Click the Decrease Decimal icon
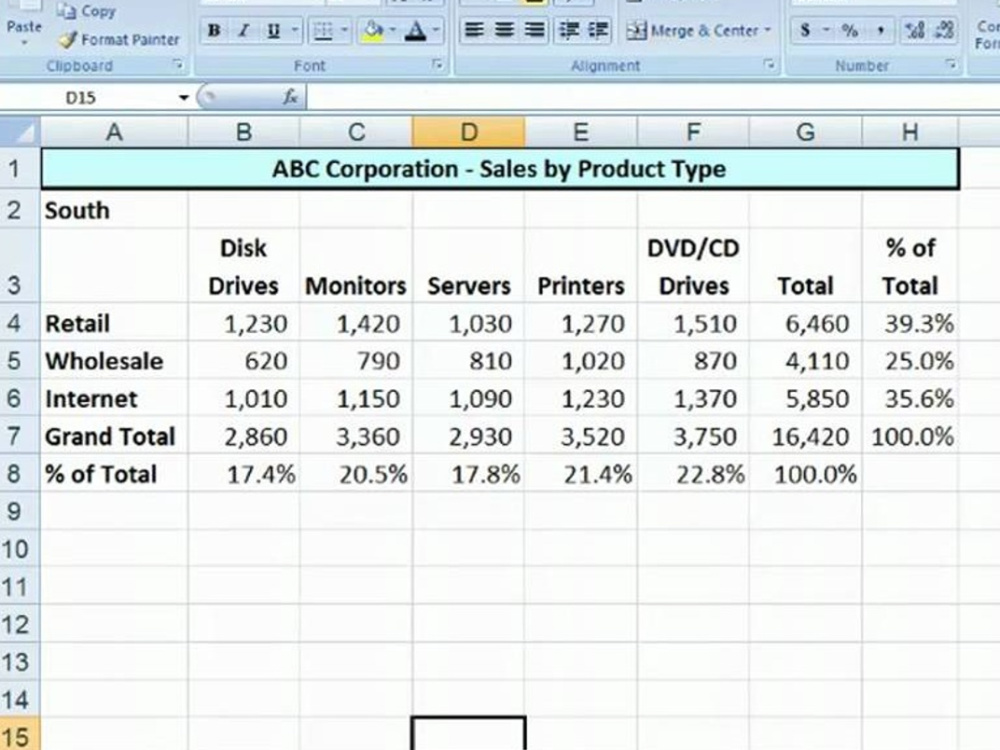Screen dimensions: 1000x750 pos(945,30)
